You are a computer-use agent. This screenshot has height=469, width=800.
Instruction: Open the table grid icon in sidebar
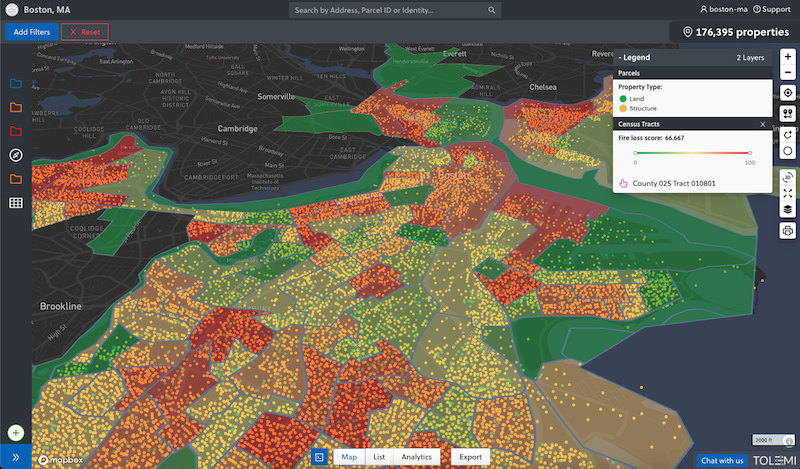(16, 203)
